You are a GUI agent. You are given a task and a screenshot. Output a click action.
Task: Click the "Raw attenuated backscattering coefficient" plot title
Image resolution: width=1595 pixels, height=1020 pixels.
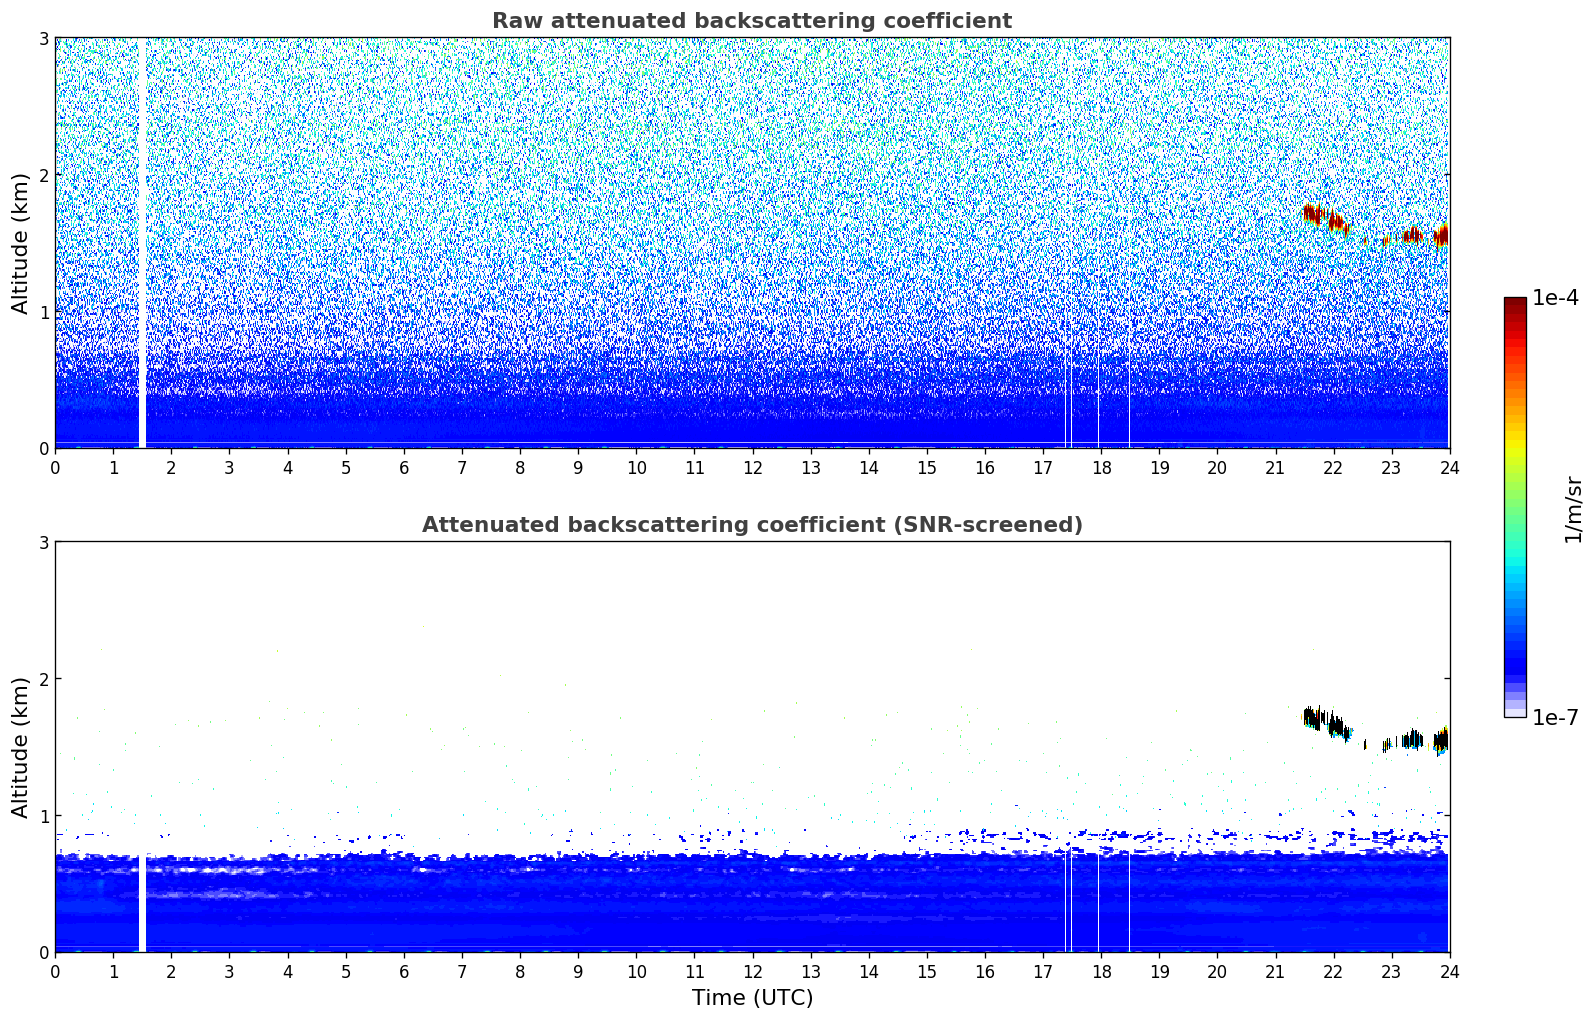pyautogui.click(x=751, y=21)
